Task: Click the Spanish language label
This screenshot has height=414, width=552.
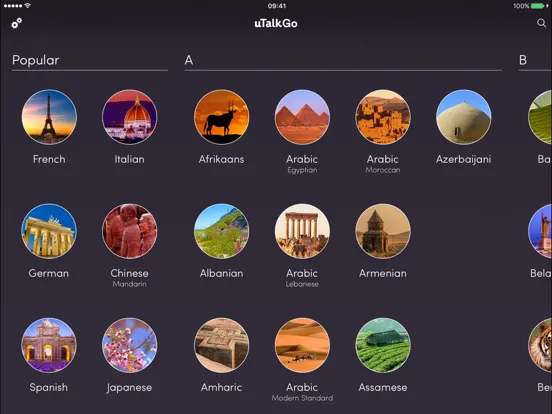Action: point(49,388)
